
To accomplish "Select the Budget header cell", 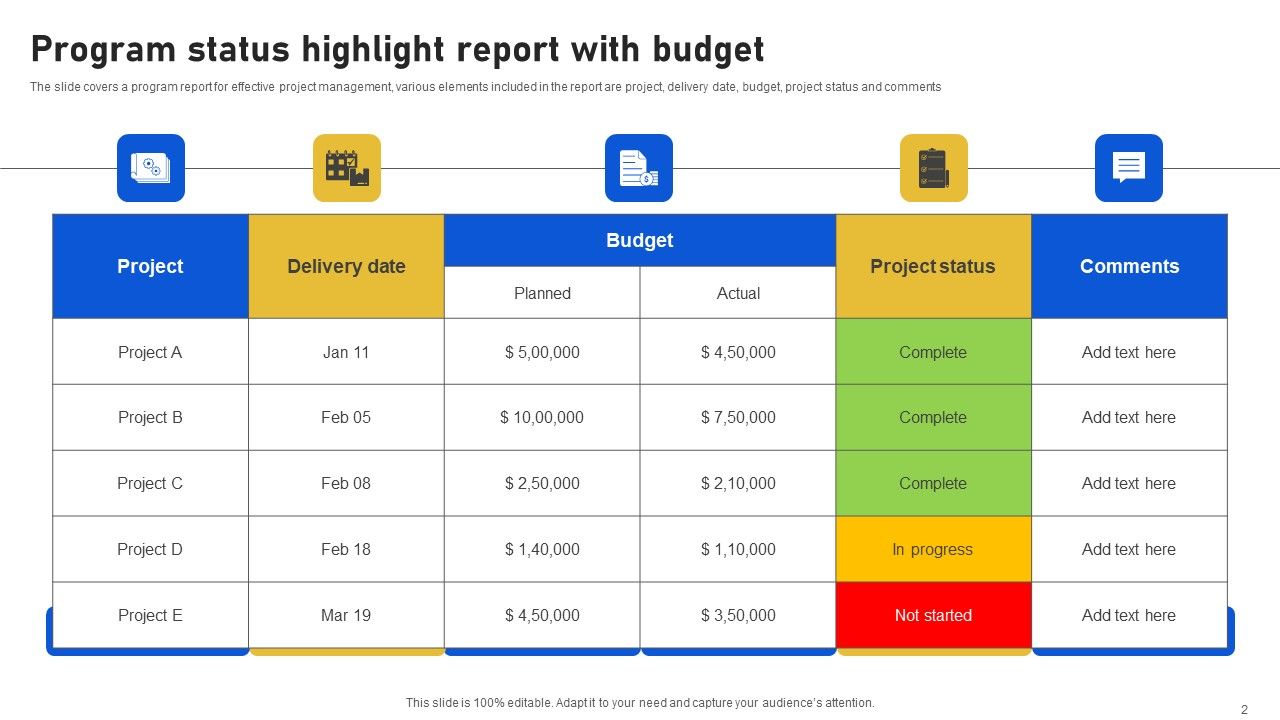I will point(640,240).
